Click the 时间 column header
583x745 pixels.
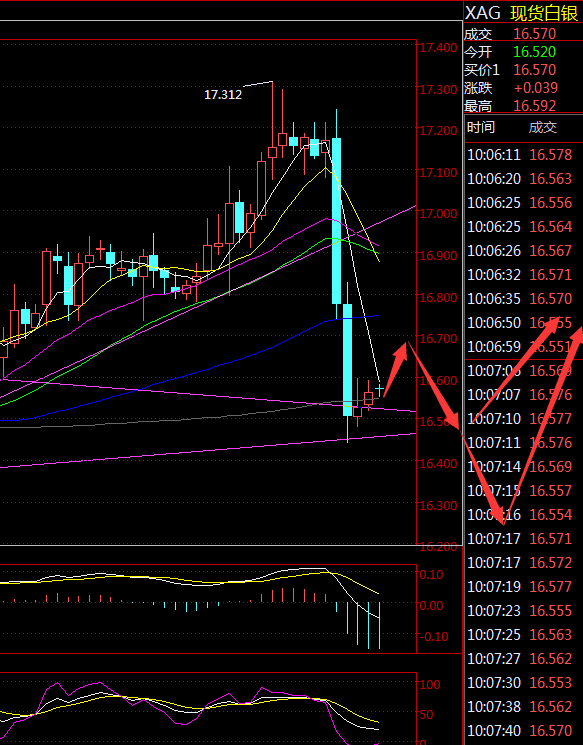(481, 127)
